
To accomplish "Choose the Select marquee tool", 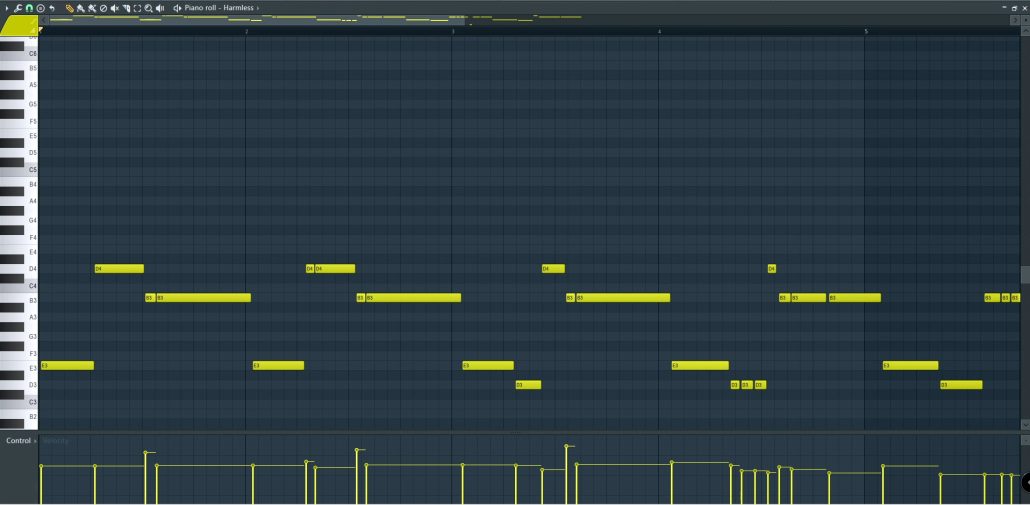I will coord(137,8).
